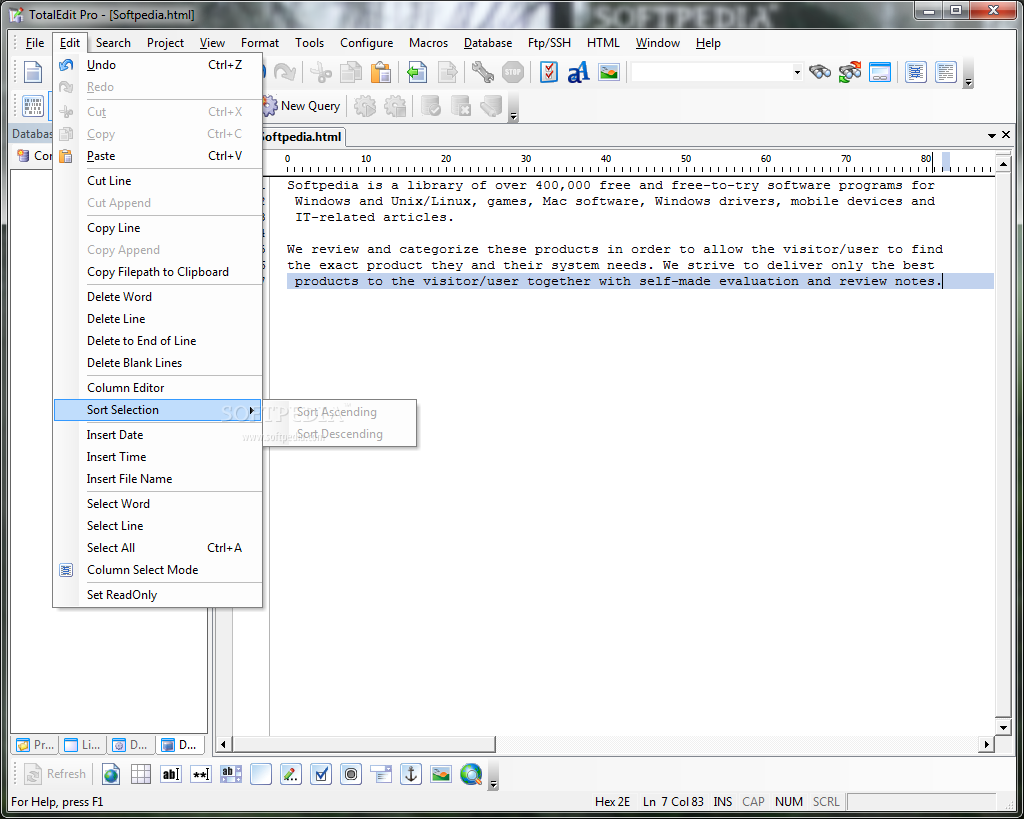The image size is (1024, 819).
Task: Click the checkbox form element icon
Action: click(321, 774)
